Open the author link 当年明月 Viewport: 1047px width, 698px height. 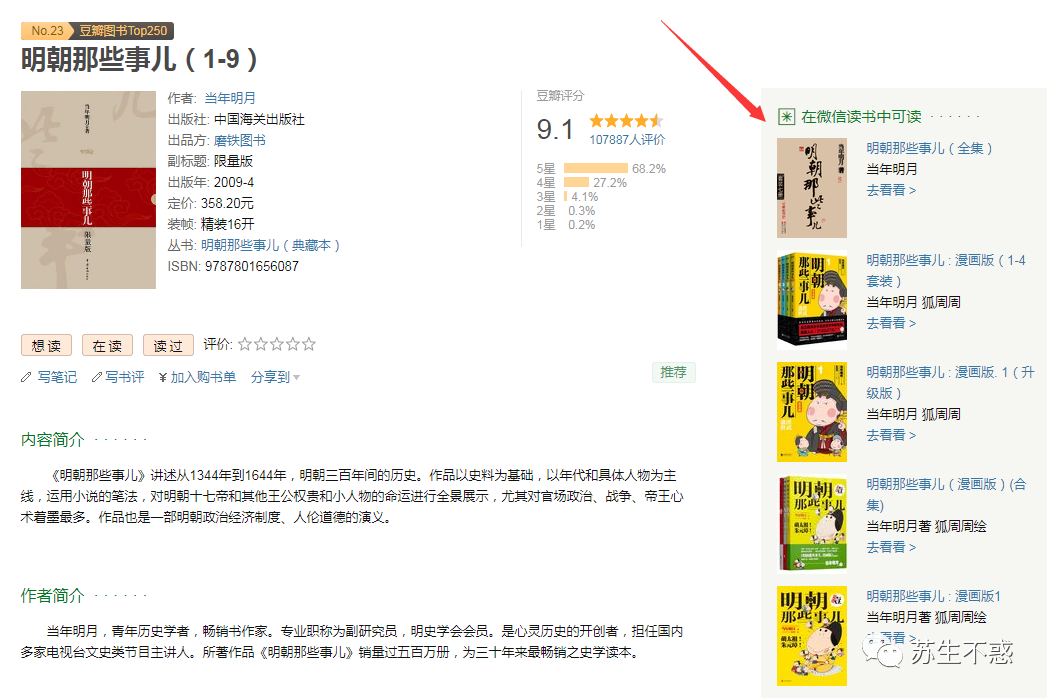coord(230,98)
